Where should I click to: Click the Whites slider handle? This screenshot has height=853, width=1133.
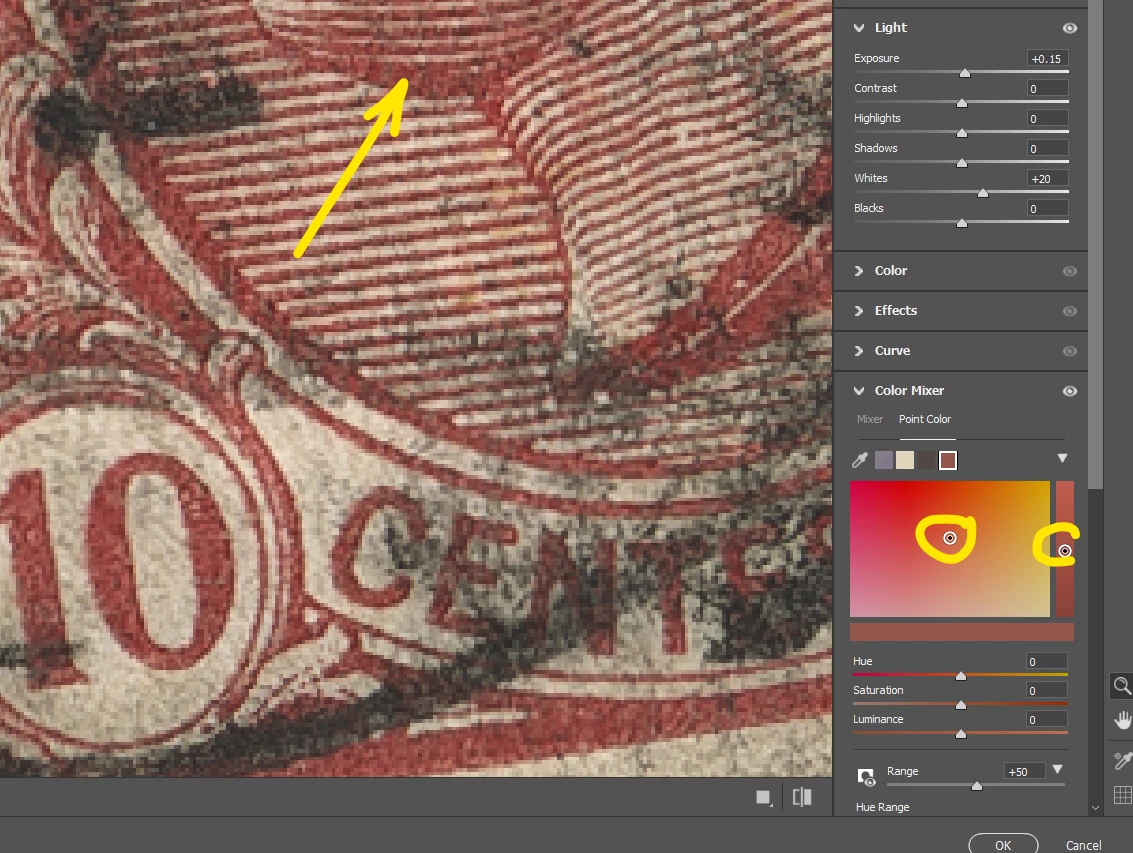coord(983,193)
